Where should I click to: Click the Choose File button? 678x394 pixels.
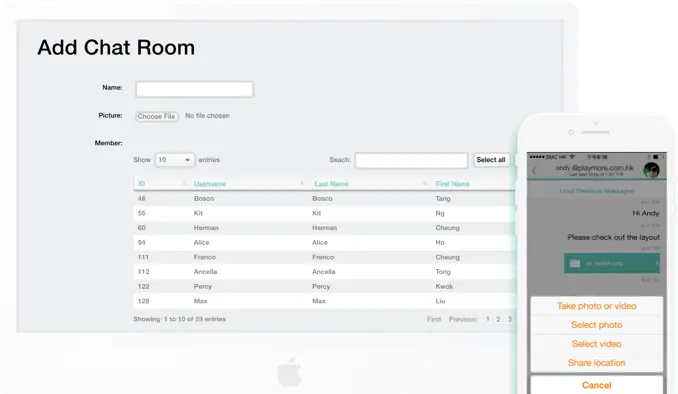click(x=157, y=116)
